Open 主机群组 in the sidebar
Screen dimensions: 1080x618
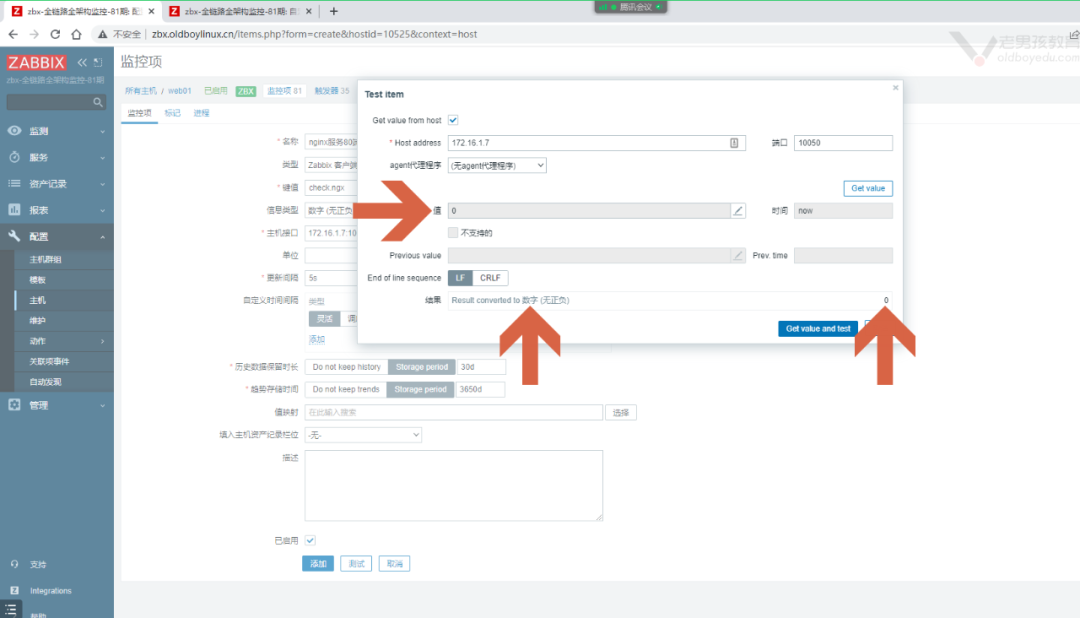pyautogui.click(x=45, y=260)
